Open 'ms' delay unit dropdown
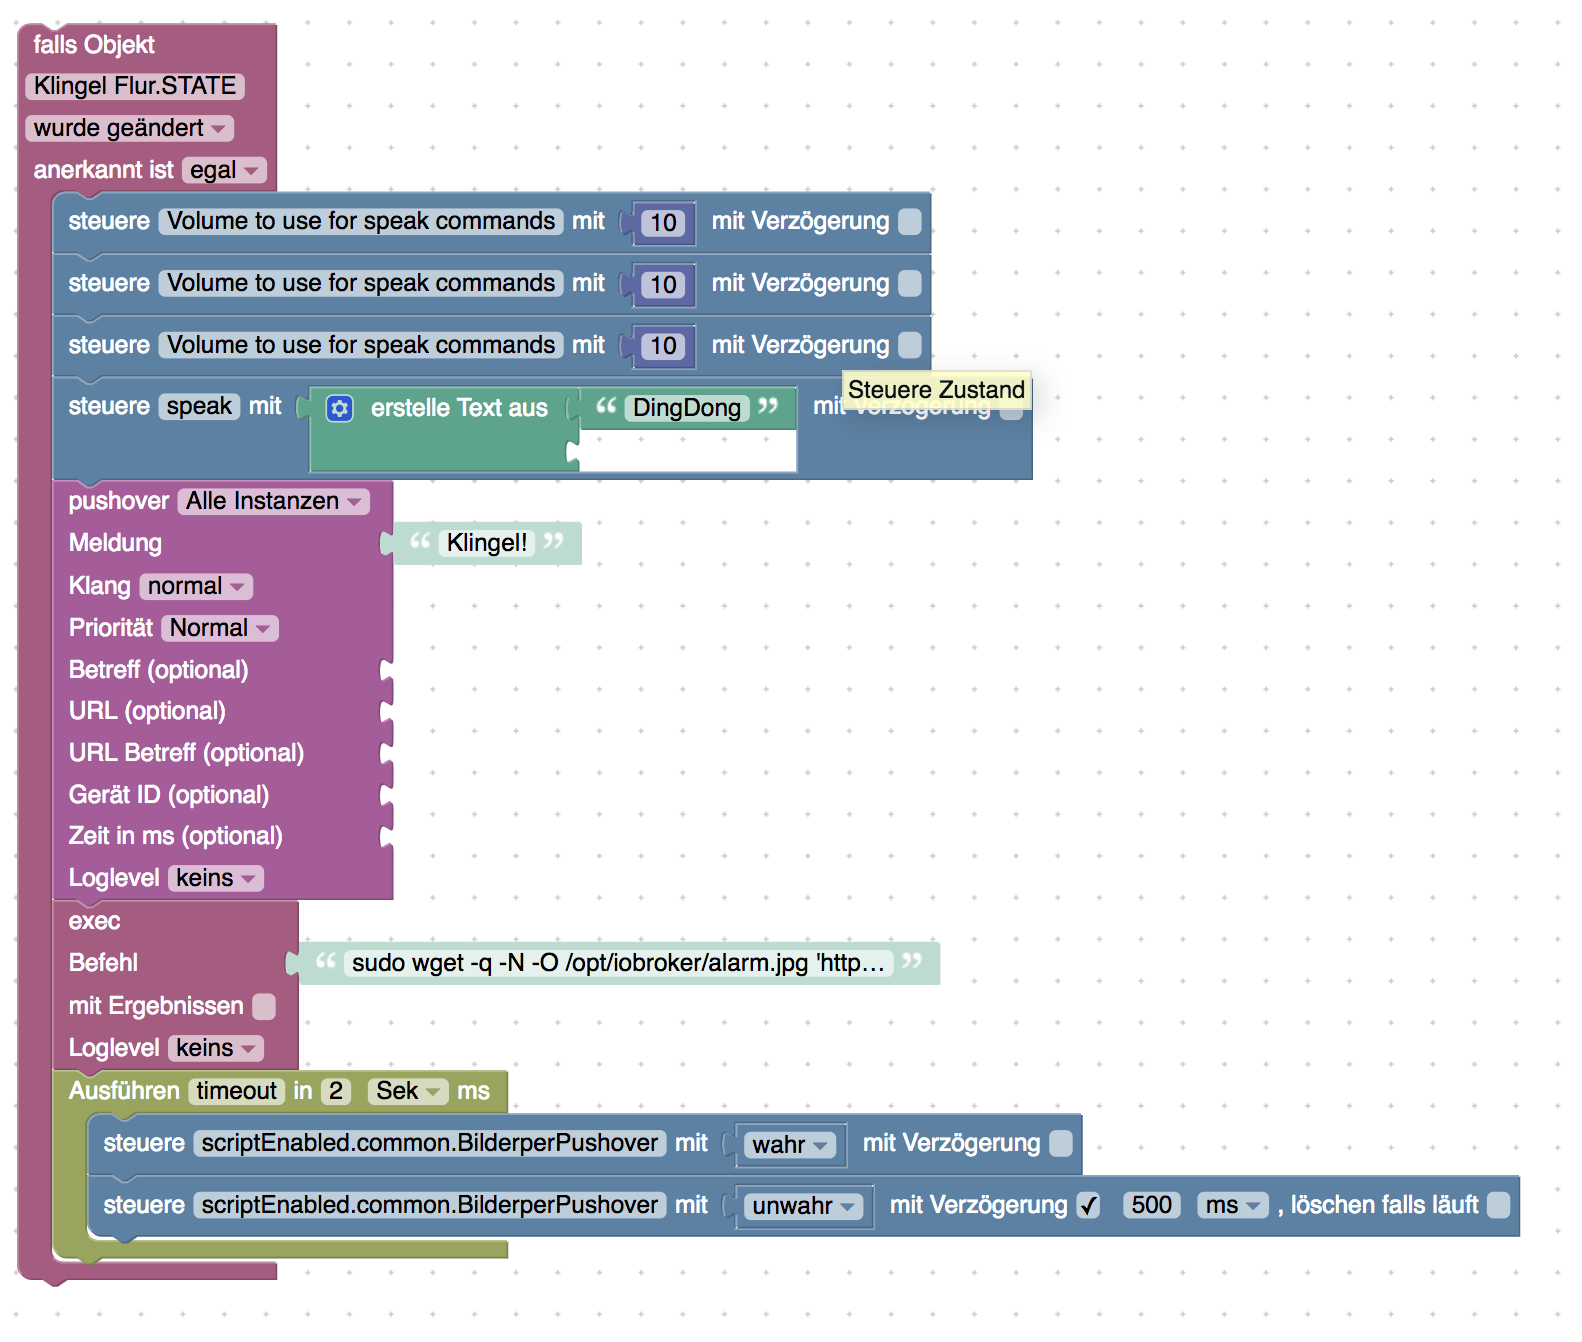The image size is (1582, 1342). pos(1233,1205)
